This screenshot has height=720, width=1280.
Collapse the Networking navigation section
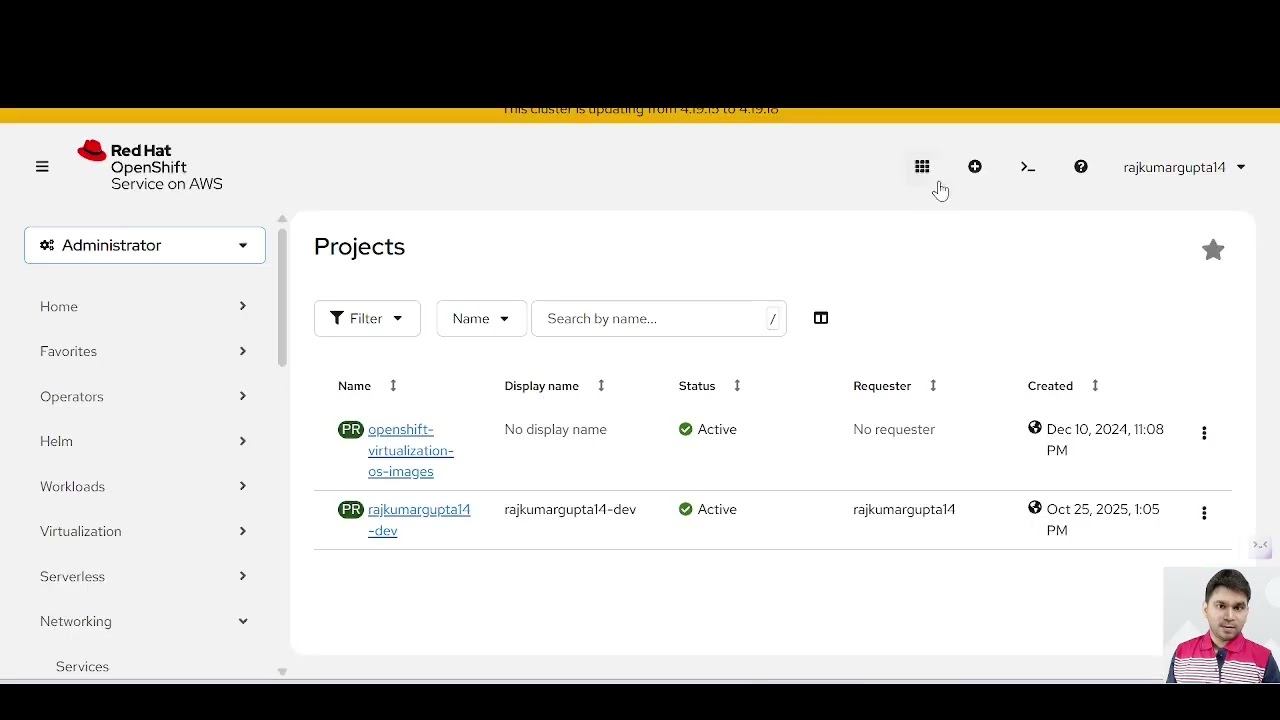(144, 621)
